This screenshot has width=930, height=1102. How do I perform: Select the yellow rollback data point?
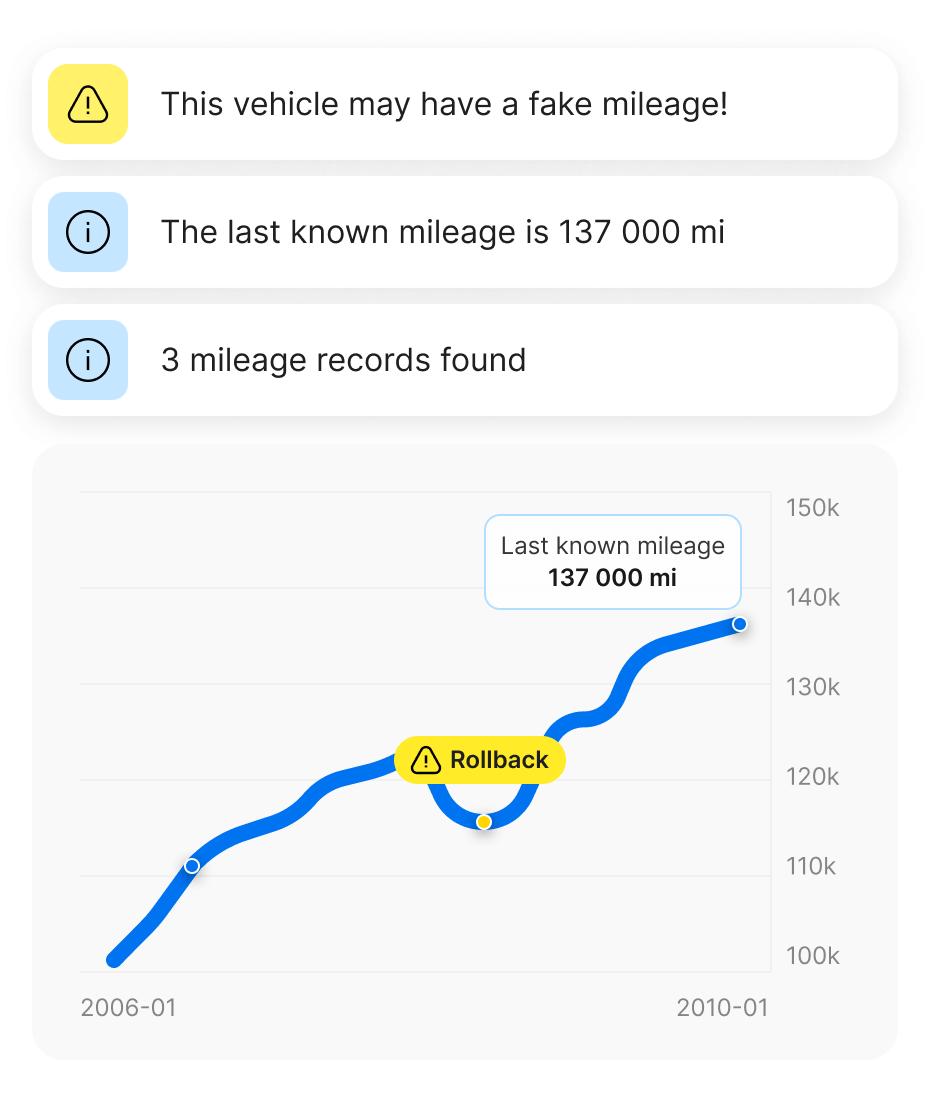coord(484,822)
